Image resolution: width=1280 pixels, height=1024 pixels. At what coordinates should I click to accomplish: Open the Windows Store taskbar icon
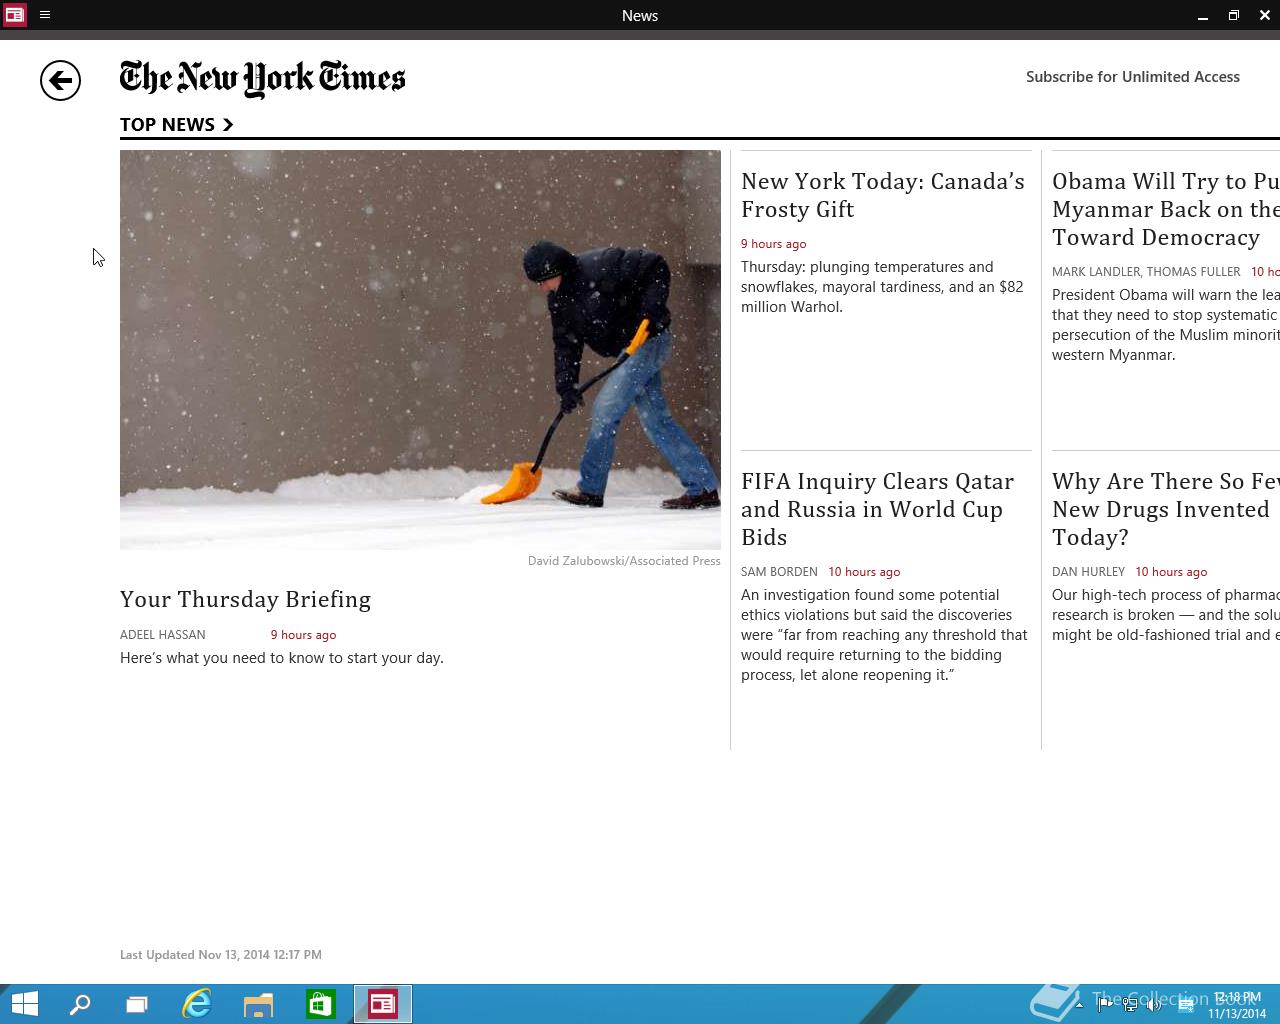click(x=320, y=1004)
